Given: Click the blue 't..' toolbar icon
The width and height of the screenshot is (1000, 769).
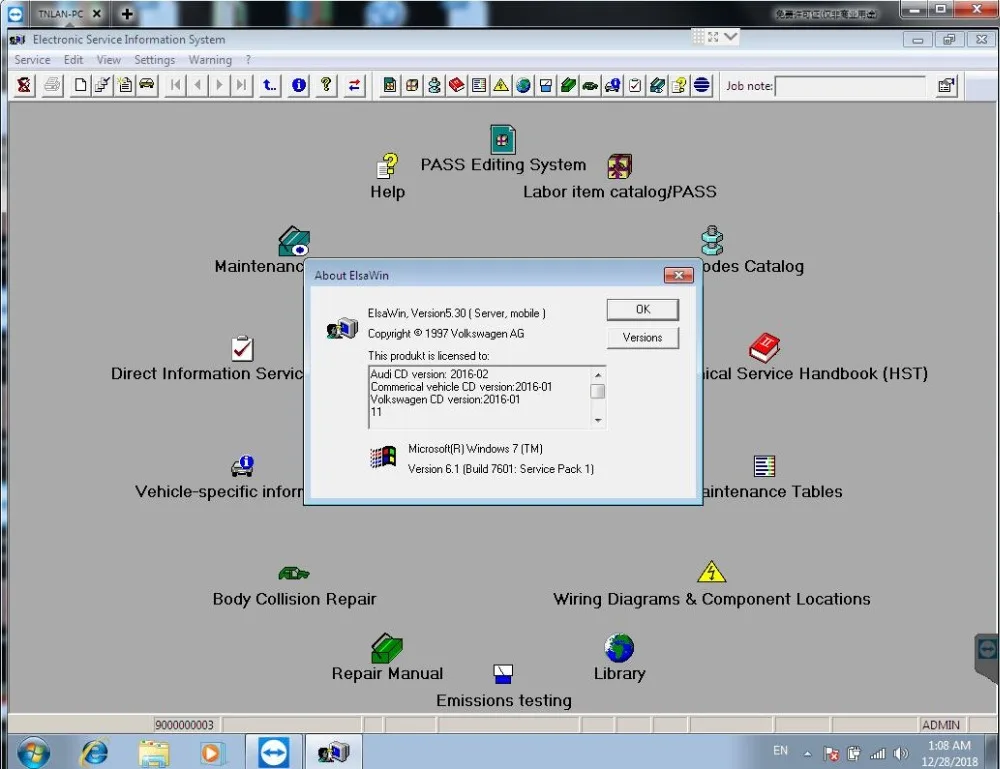Looking at the screenshot, I should pos(270,85).
